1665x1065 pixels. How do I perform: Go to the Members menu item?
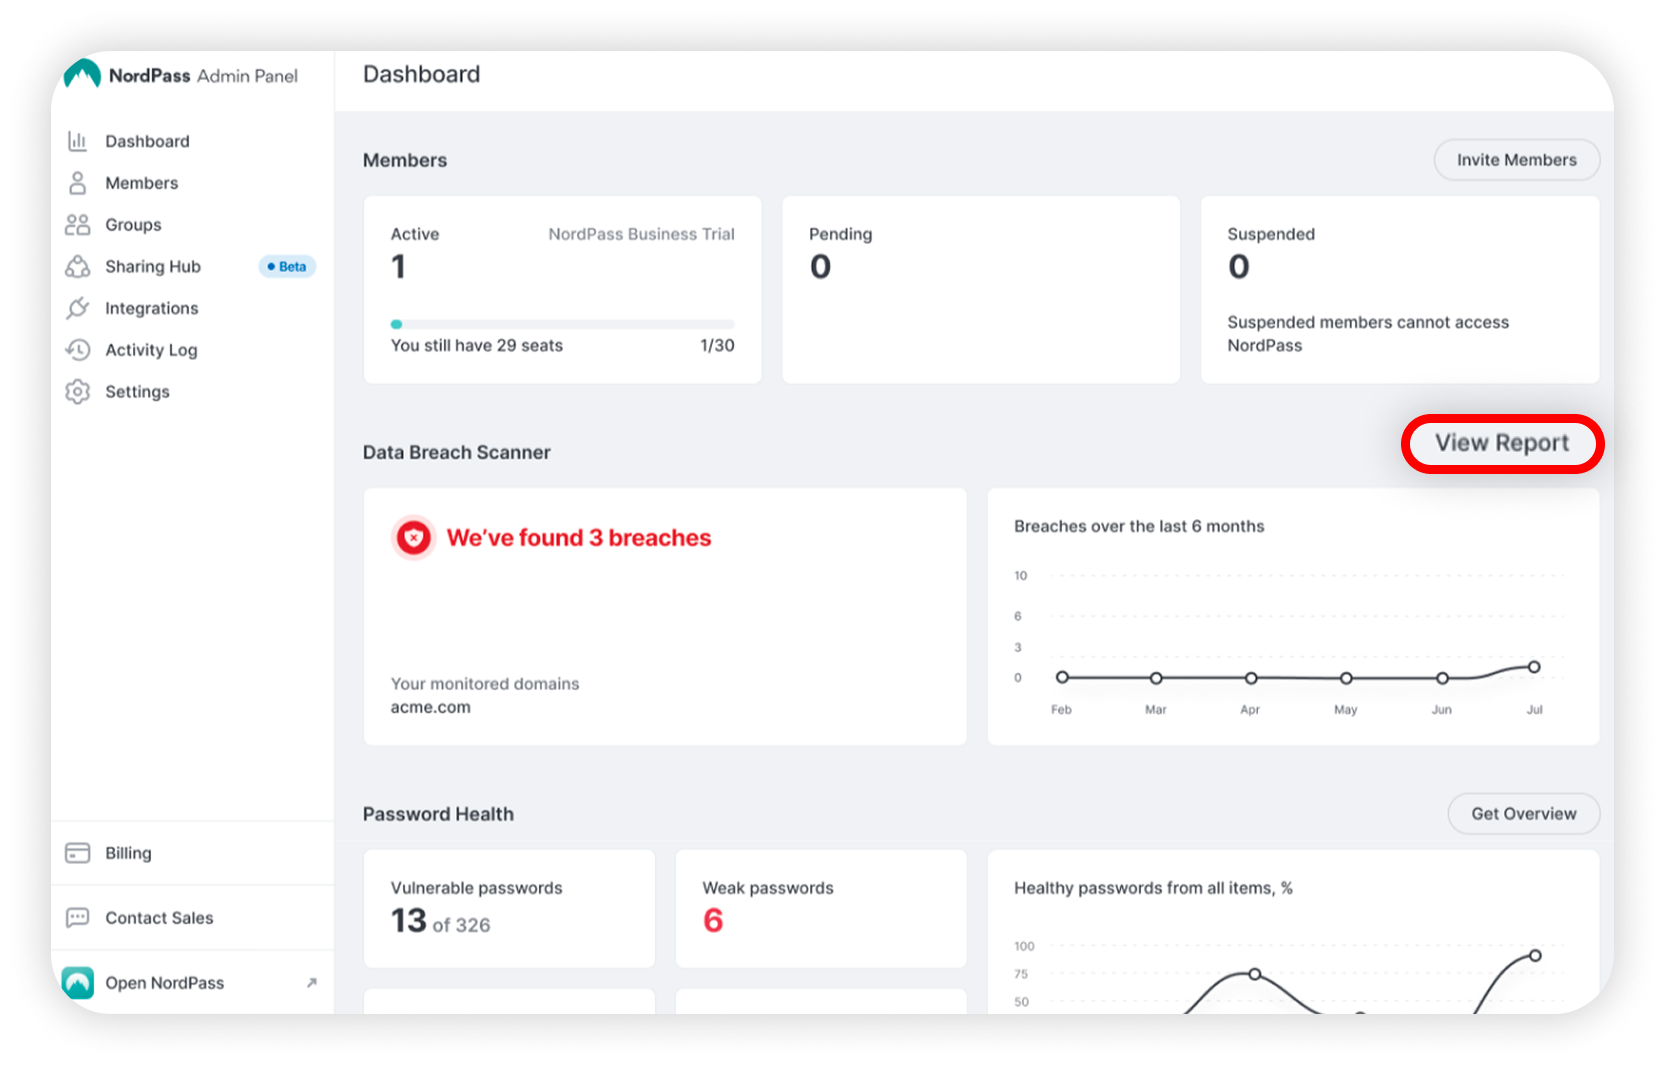click(x=141, y=183)
